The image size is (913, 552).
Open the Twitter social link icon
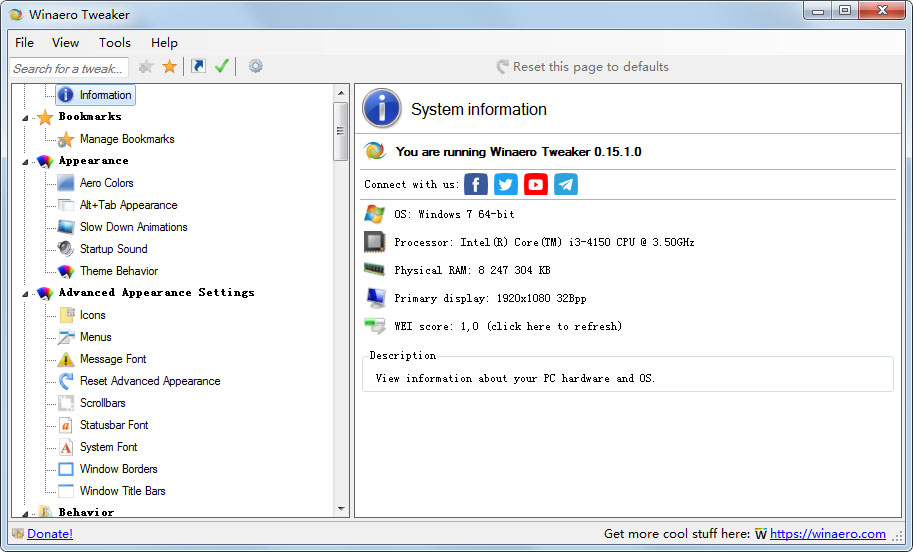coord(506,184)
